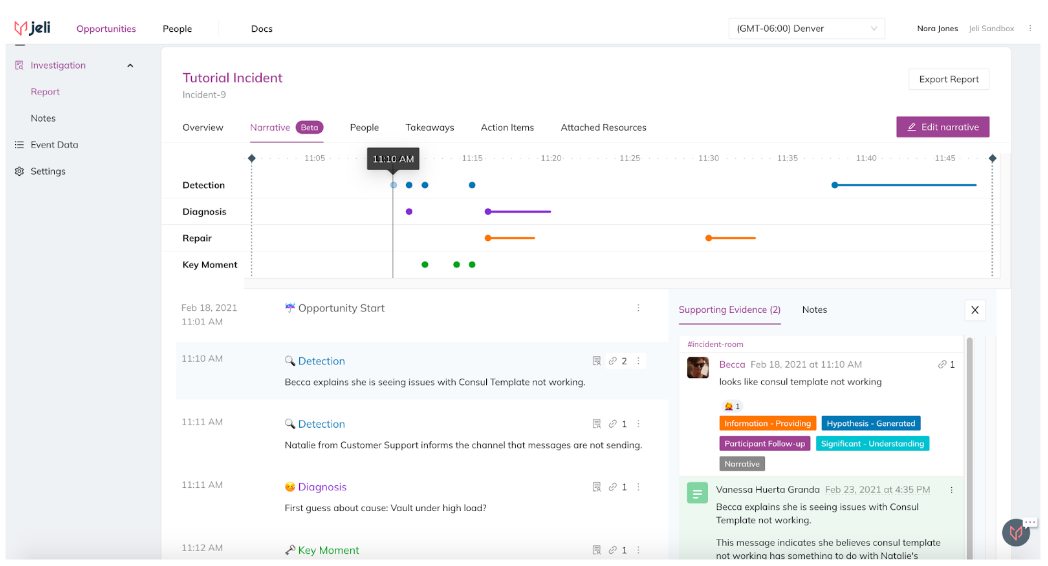Click the Edit narrative button
The width and height of the screenshot is (1048, 566).
tap(942, 127)
